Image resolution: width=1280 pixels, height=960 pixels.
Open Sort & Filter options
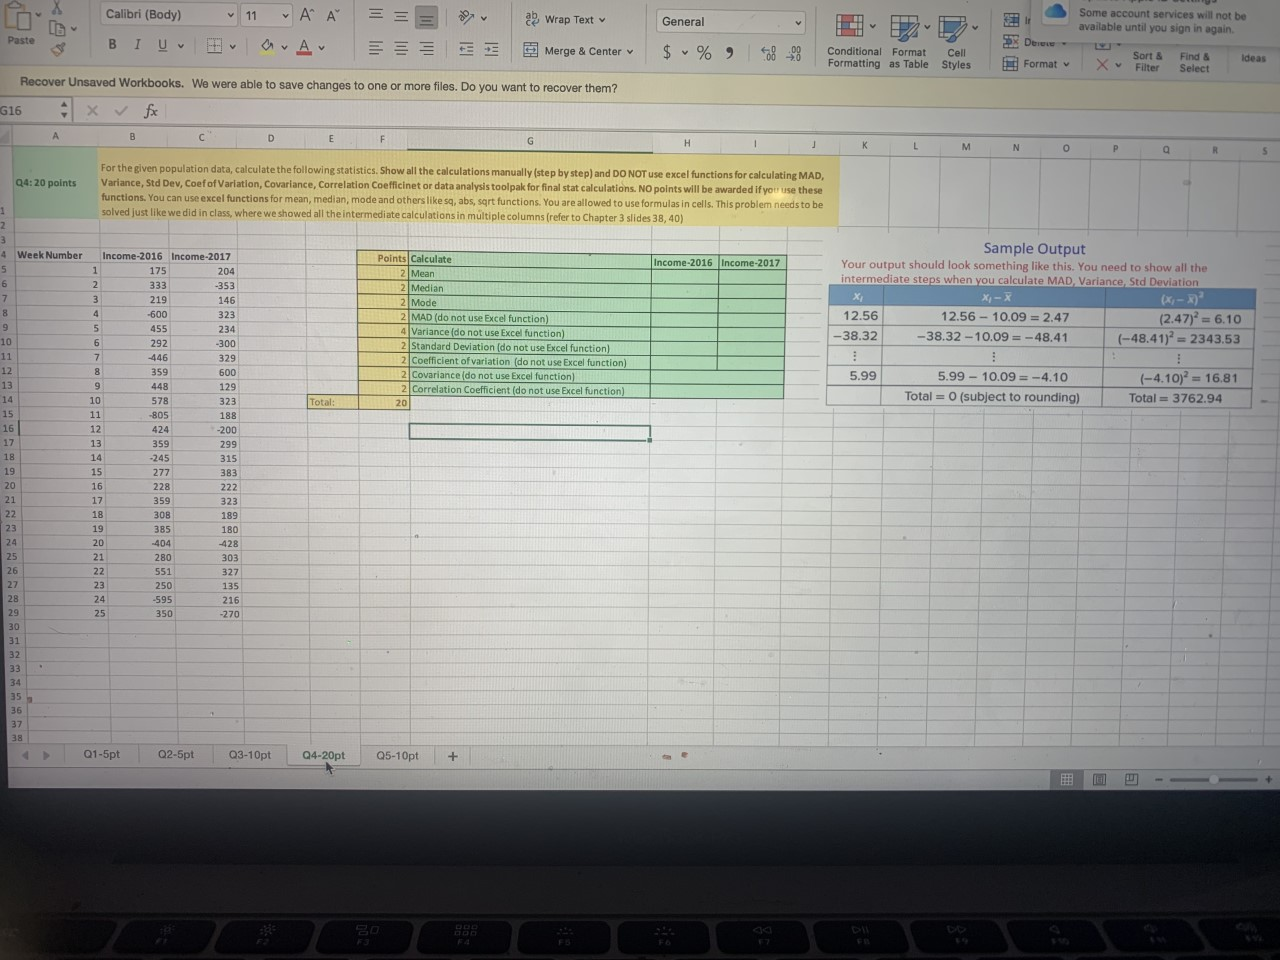click(x=1146, y=60)
